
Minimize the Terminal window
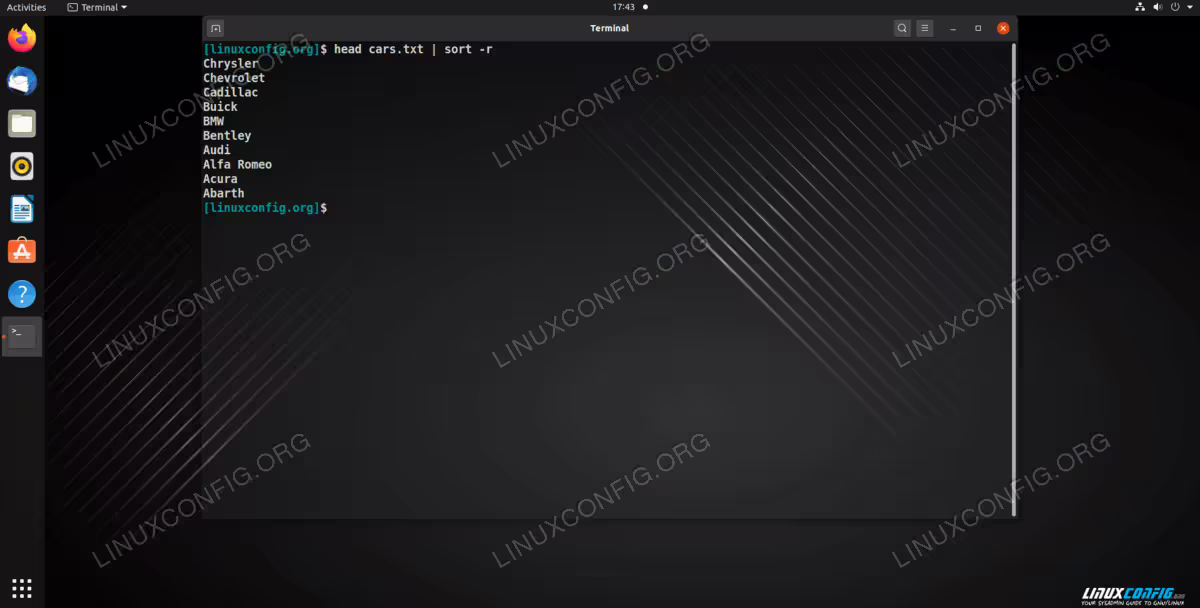click(954, 28)
